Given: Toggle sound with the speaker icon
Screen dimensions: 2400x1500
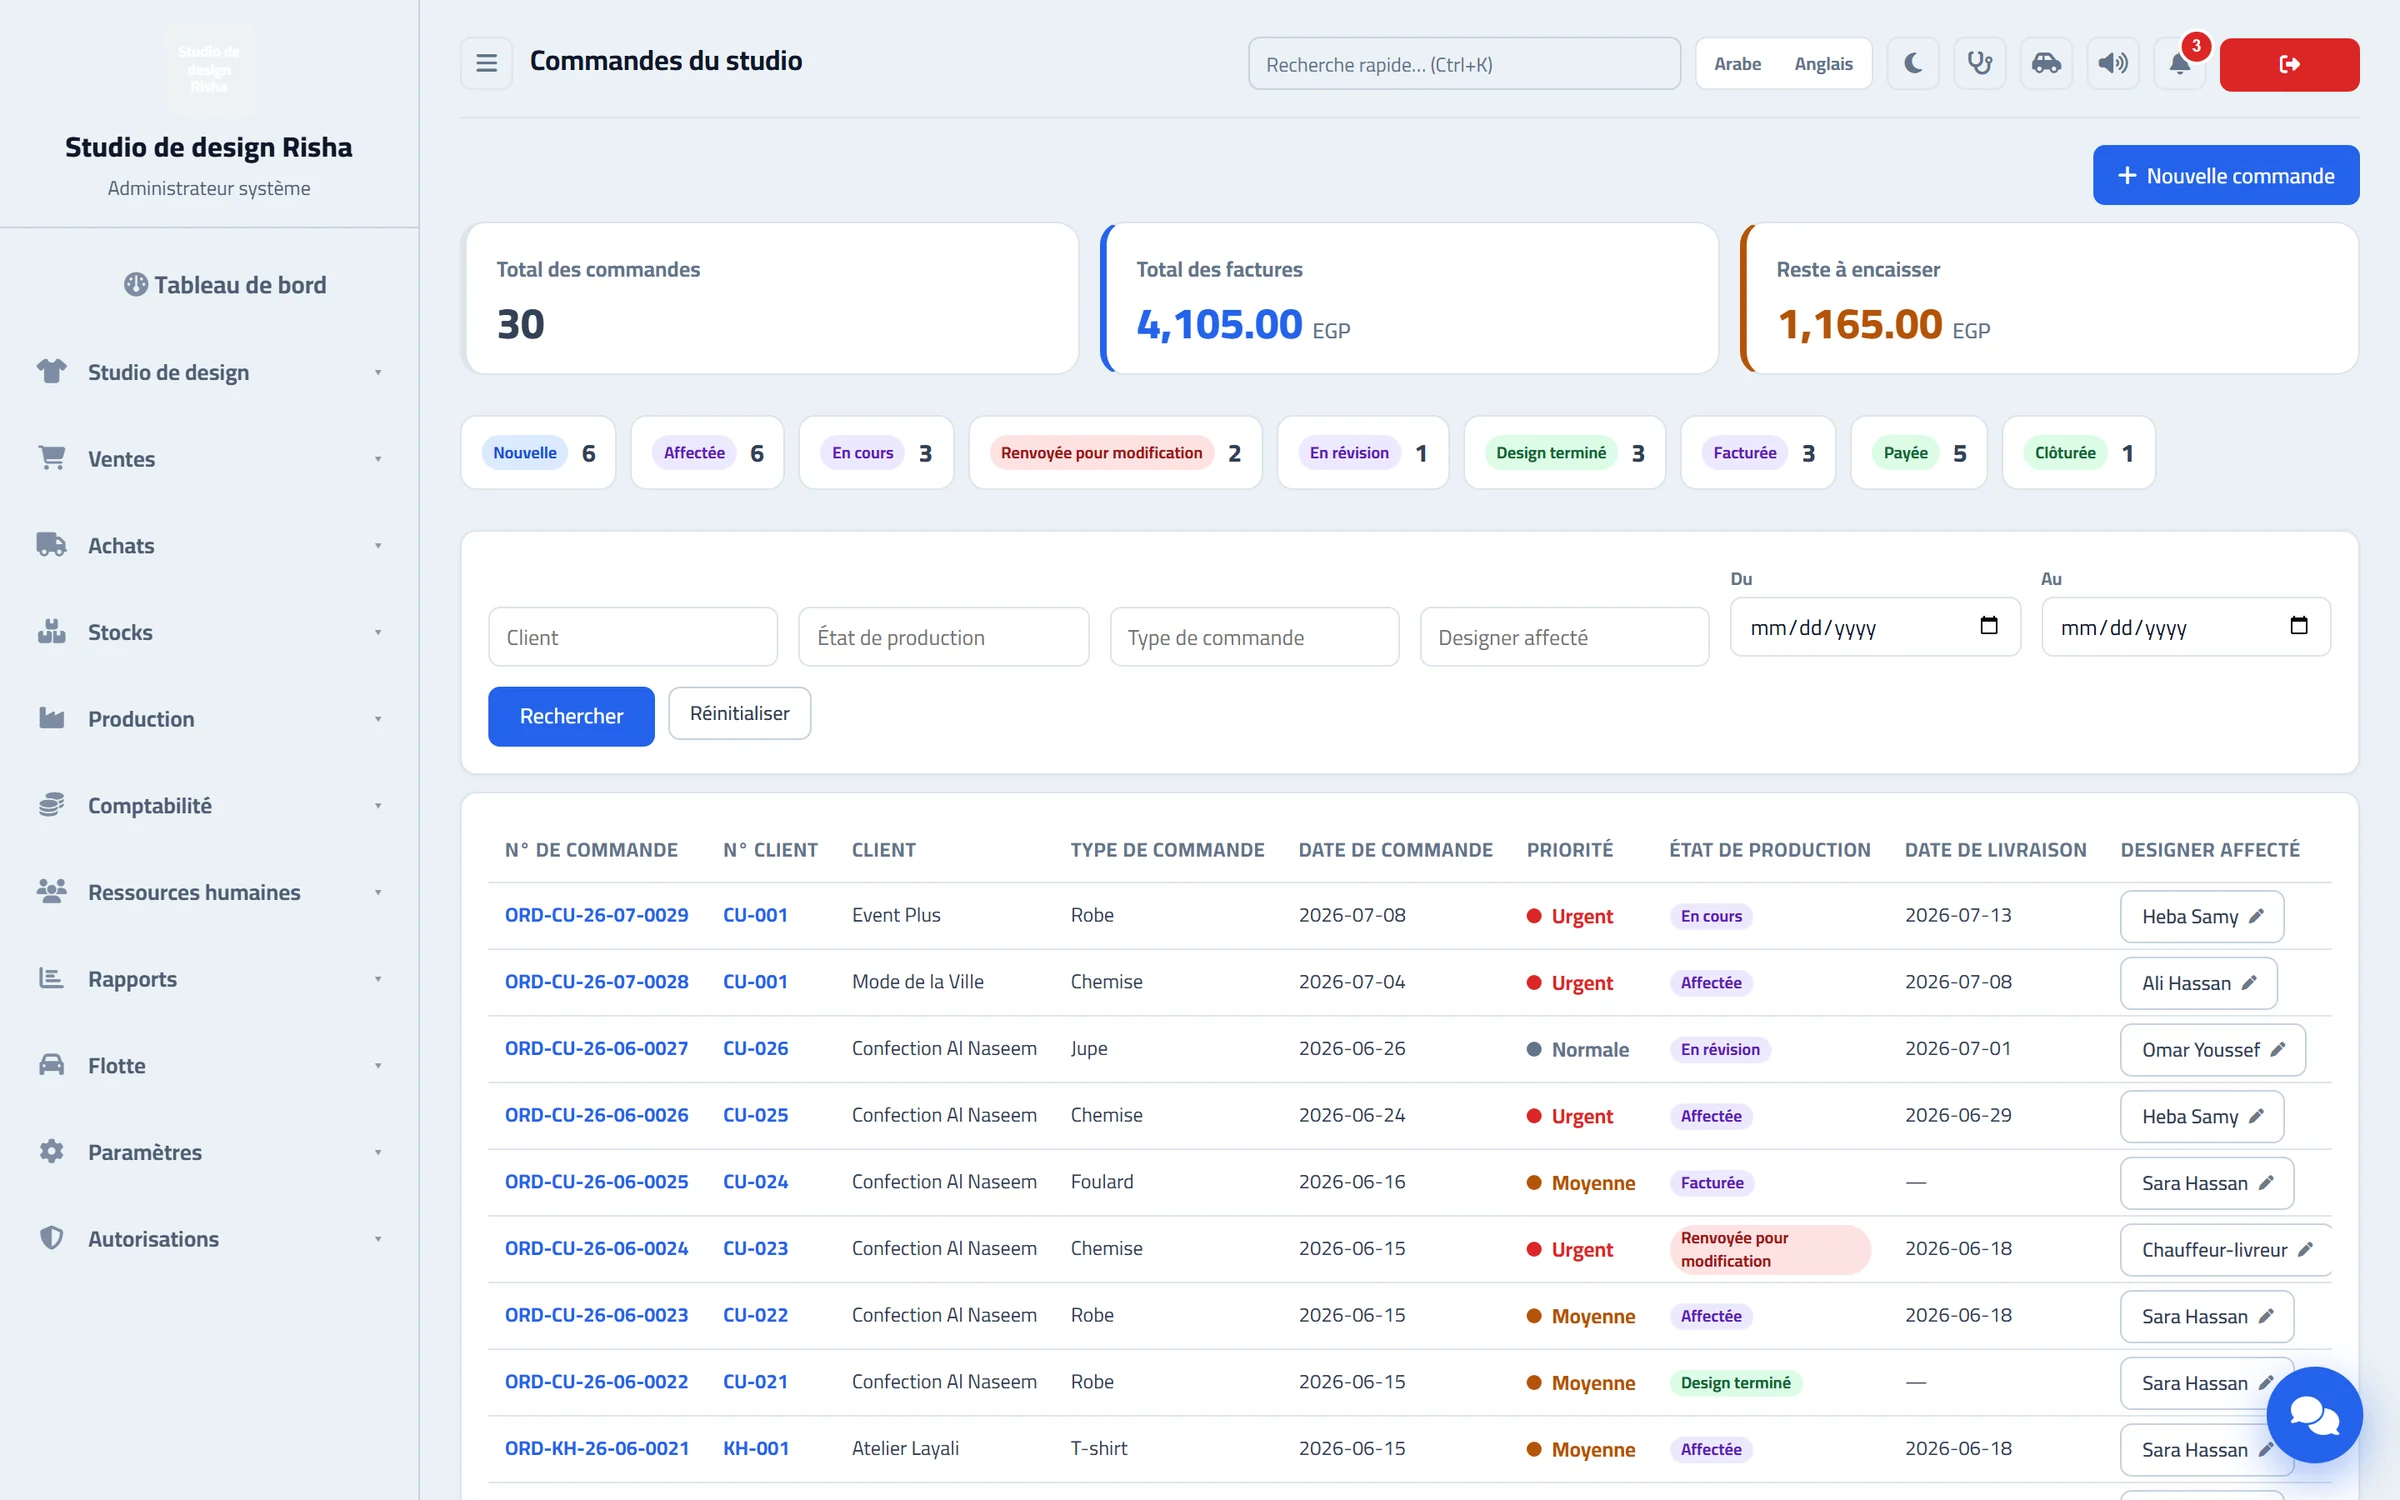Looking at the screenshot, I should pos(2112,64).
